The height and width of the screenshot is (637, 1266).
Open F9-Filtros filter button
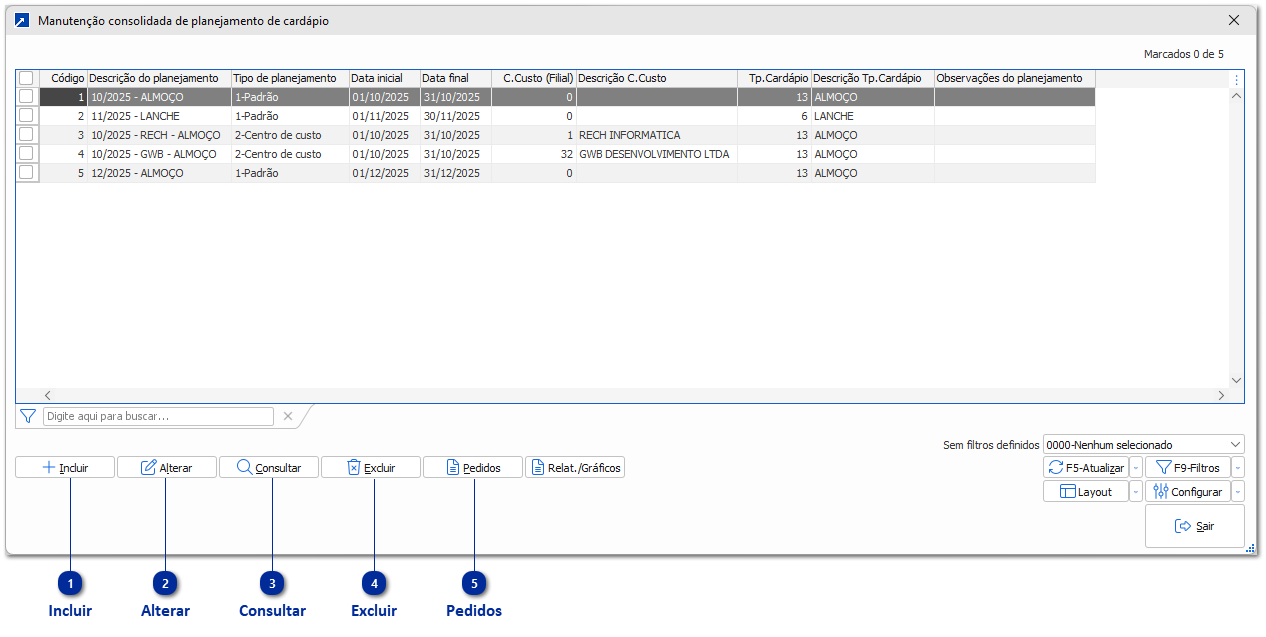click(x=1188, y=467)
